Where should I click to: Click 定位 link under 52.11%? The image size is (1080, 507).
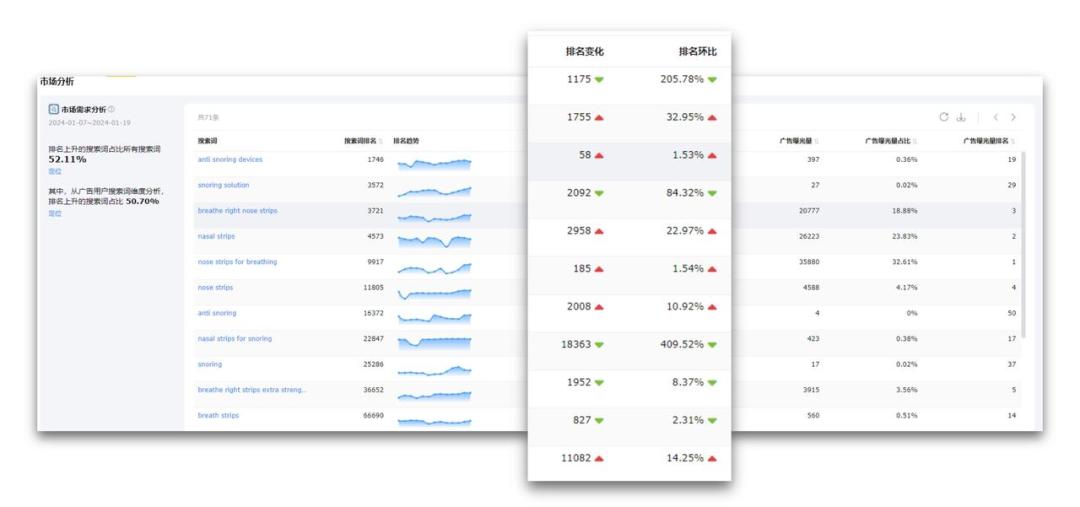pyautogui.click(x=54, y=172)
